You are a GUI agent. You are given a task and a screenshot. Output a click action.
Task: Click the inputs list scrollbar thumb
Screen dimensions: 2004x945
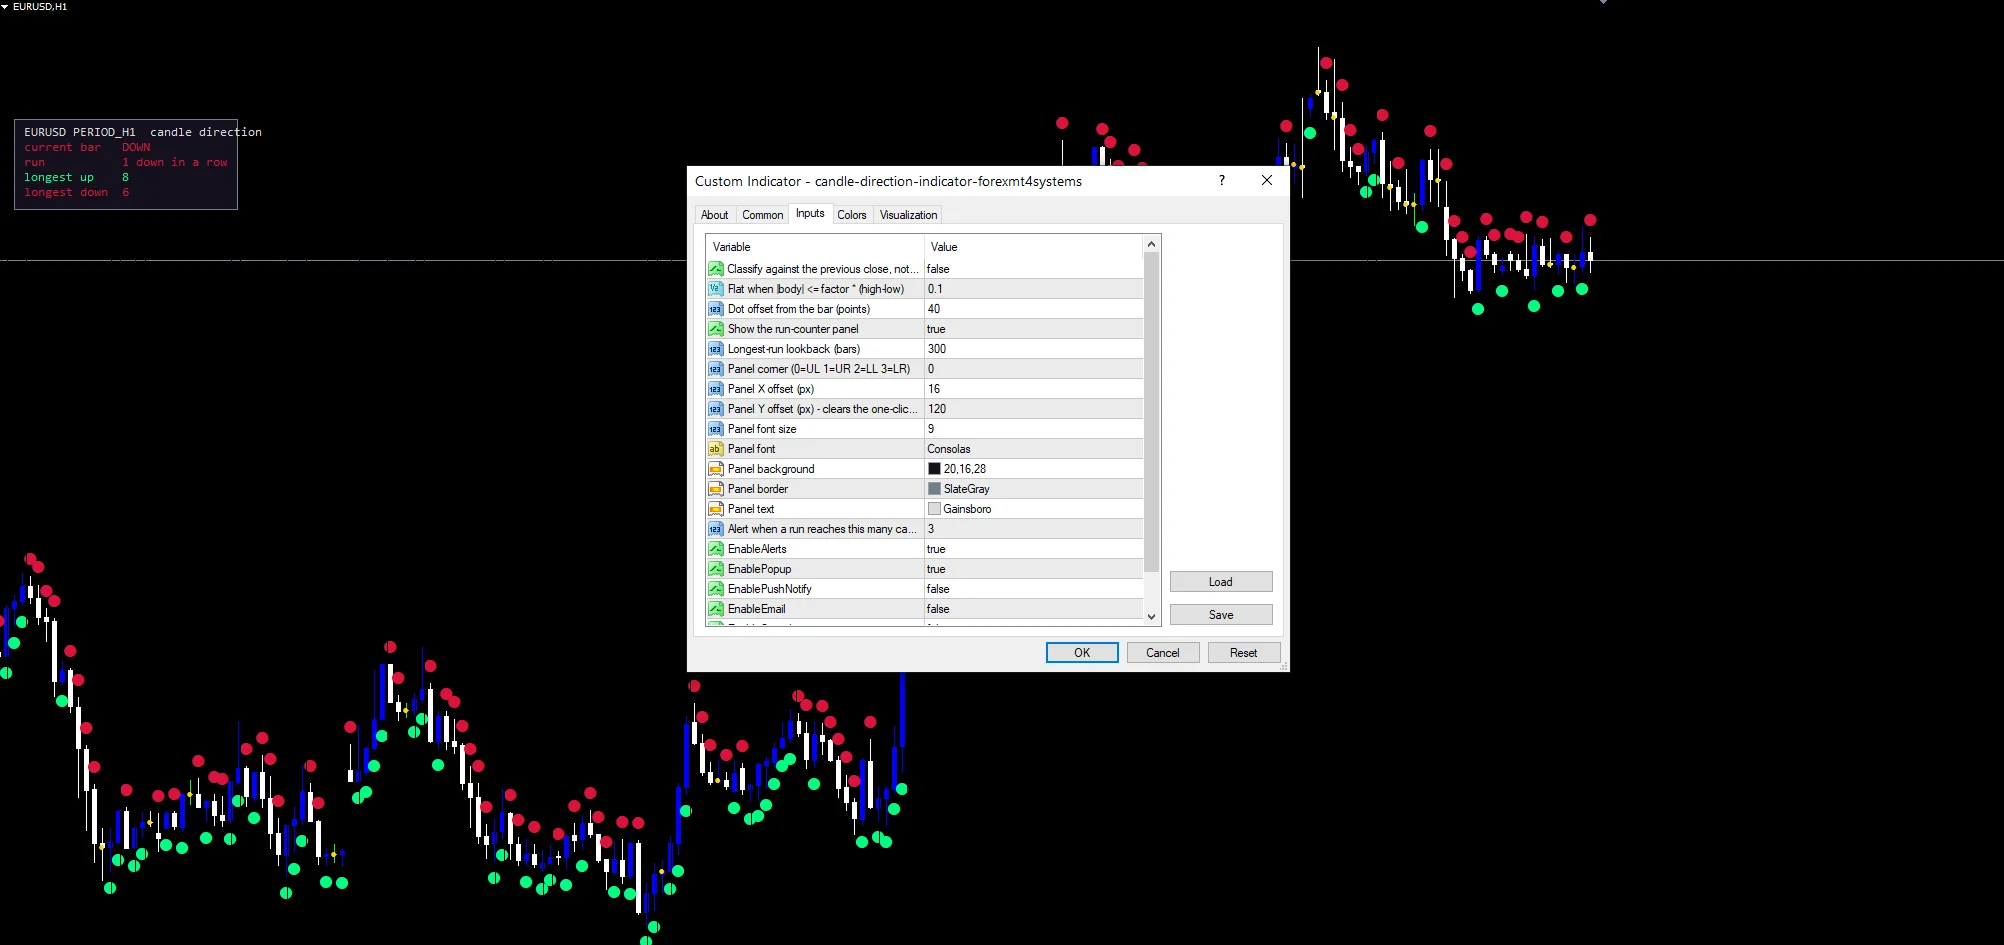(1151, 412)
